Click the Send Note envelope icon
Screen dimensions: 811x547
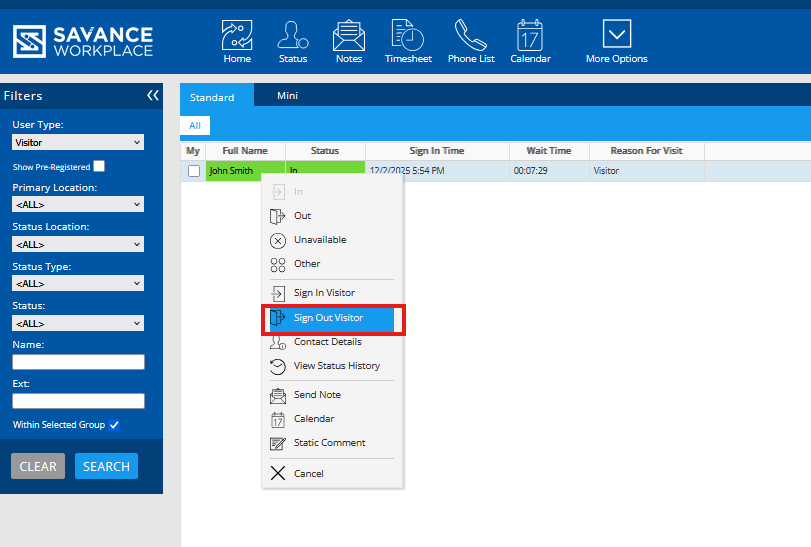[x=278, y=396]
